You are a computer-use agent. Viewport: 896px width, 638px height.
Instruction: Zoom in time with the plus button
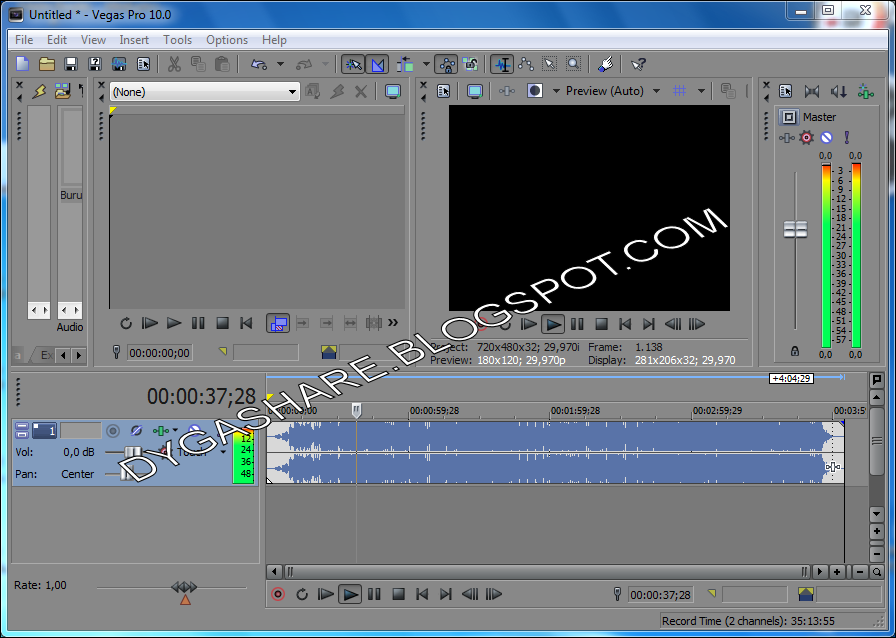point(837,572)
